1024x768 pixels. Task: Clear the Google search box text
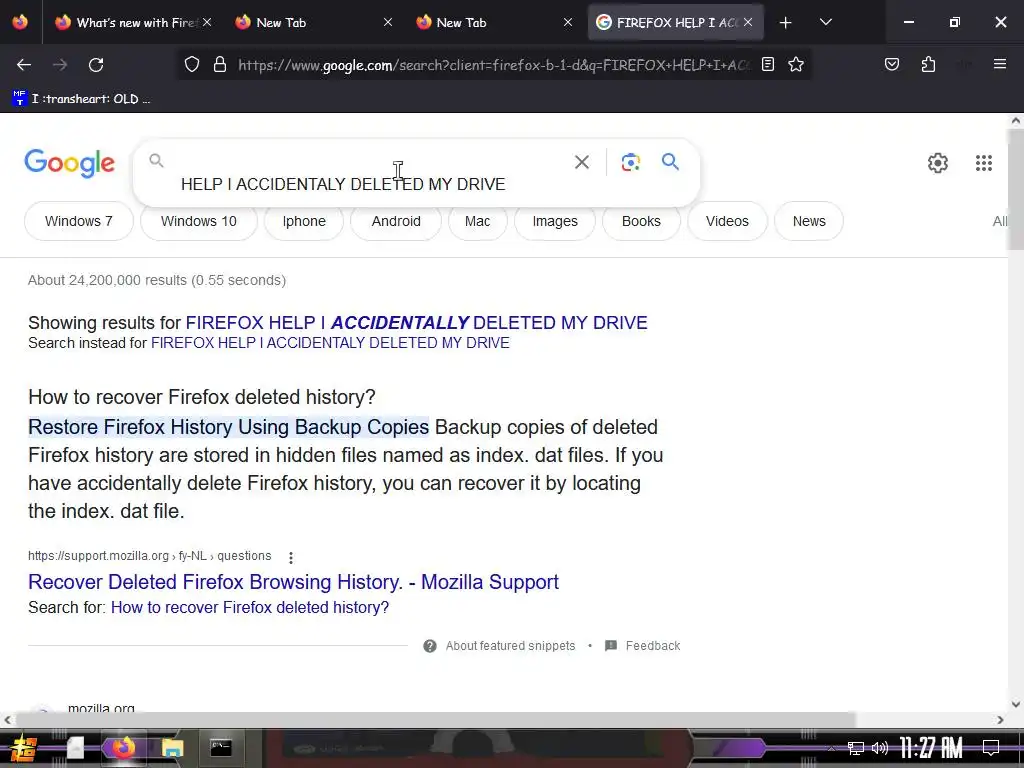(x=581, y=162)
